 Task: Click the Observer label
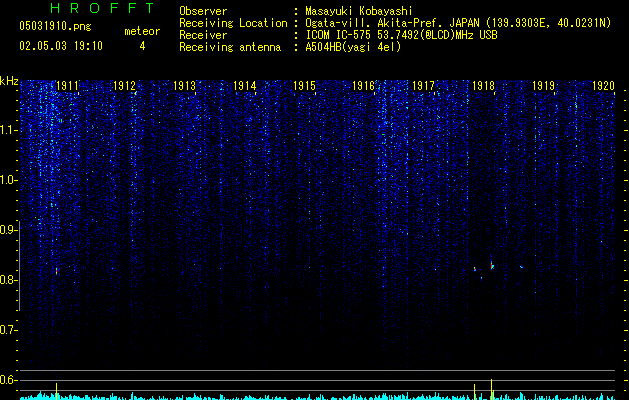tap(203, 11)
